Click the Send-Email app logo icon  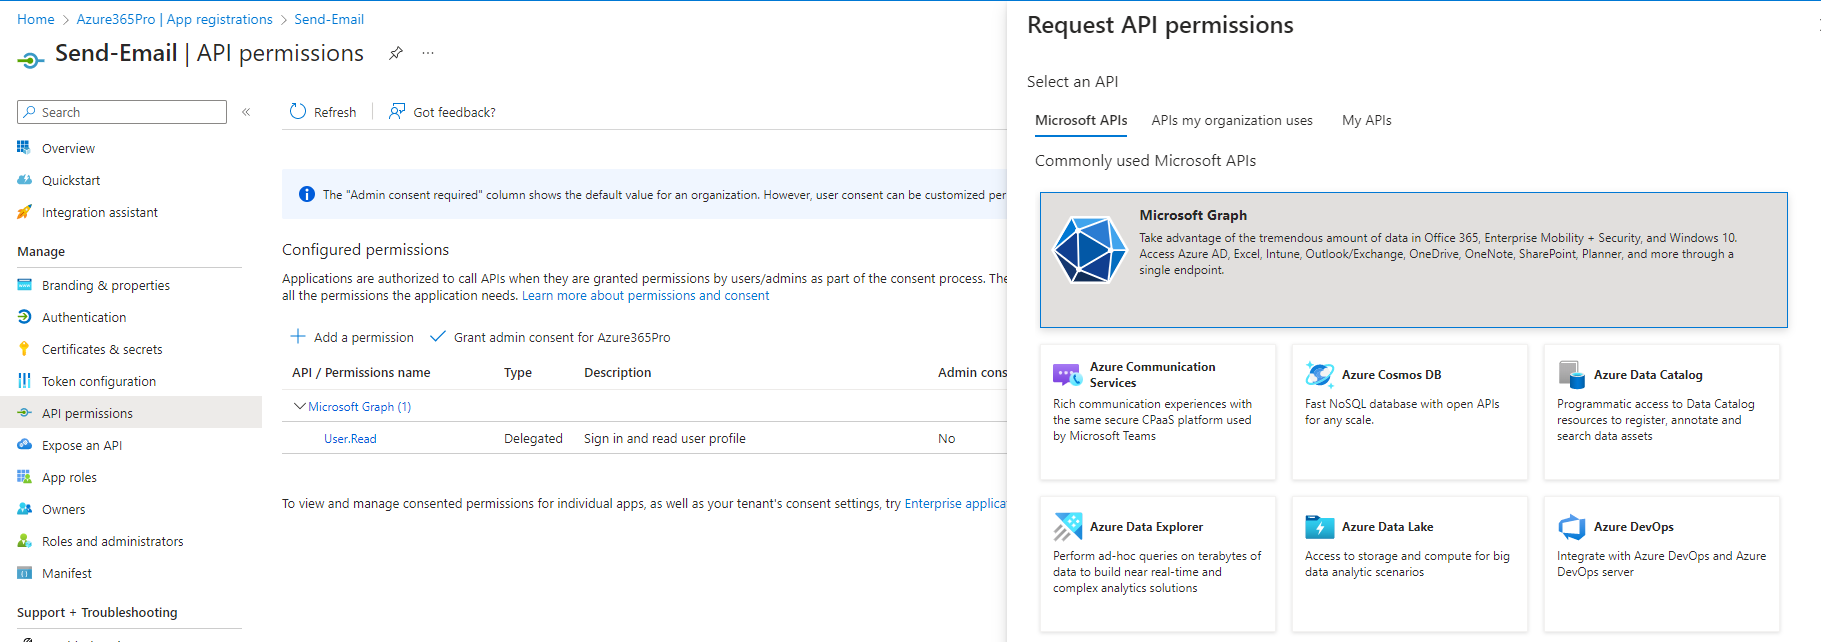[x=31, y=60]
